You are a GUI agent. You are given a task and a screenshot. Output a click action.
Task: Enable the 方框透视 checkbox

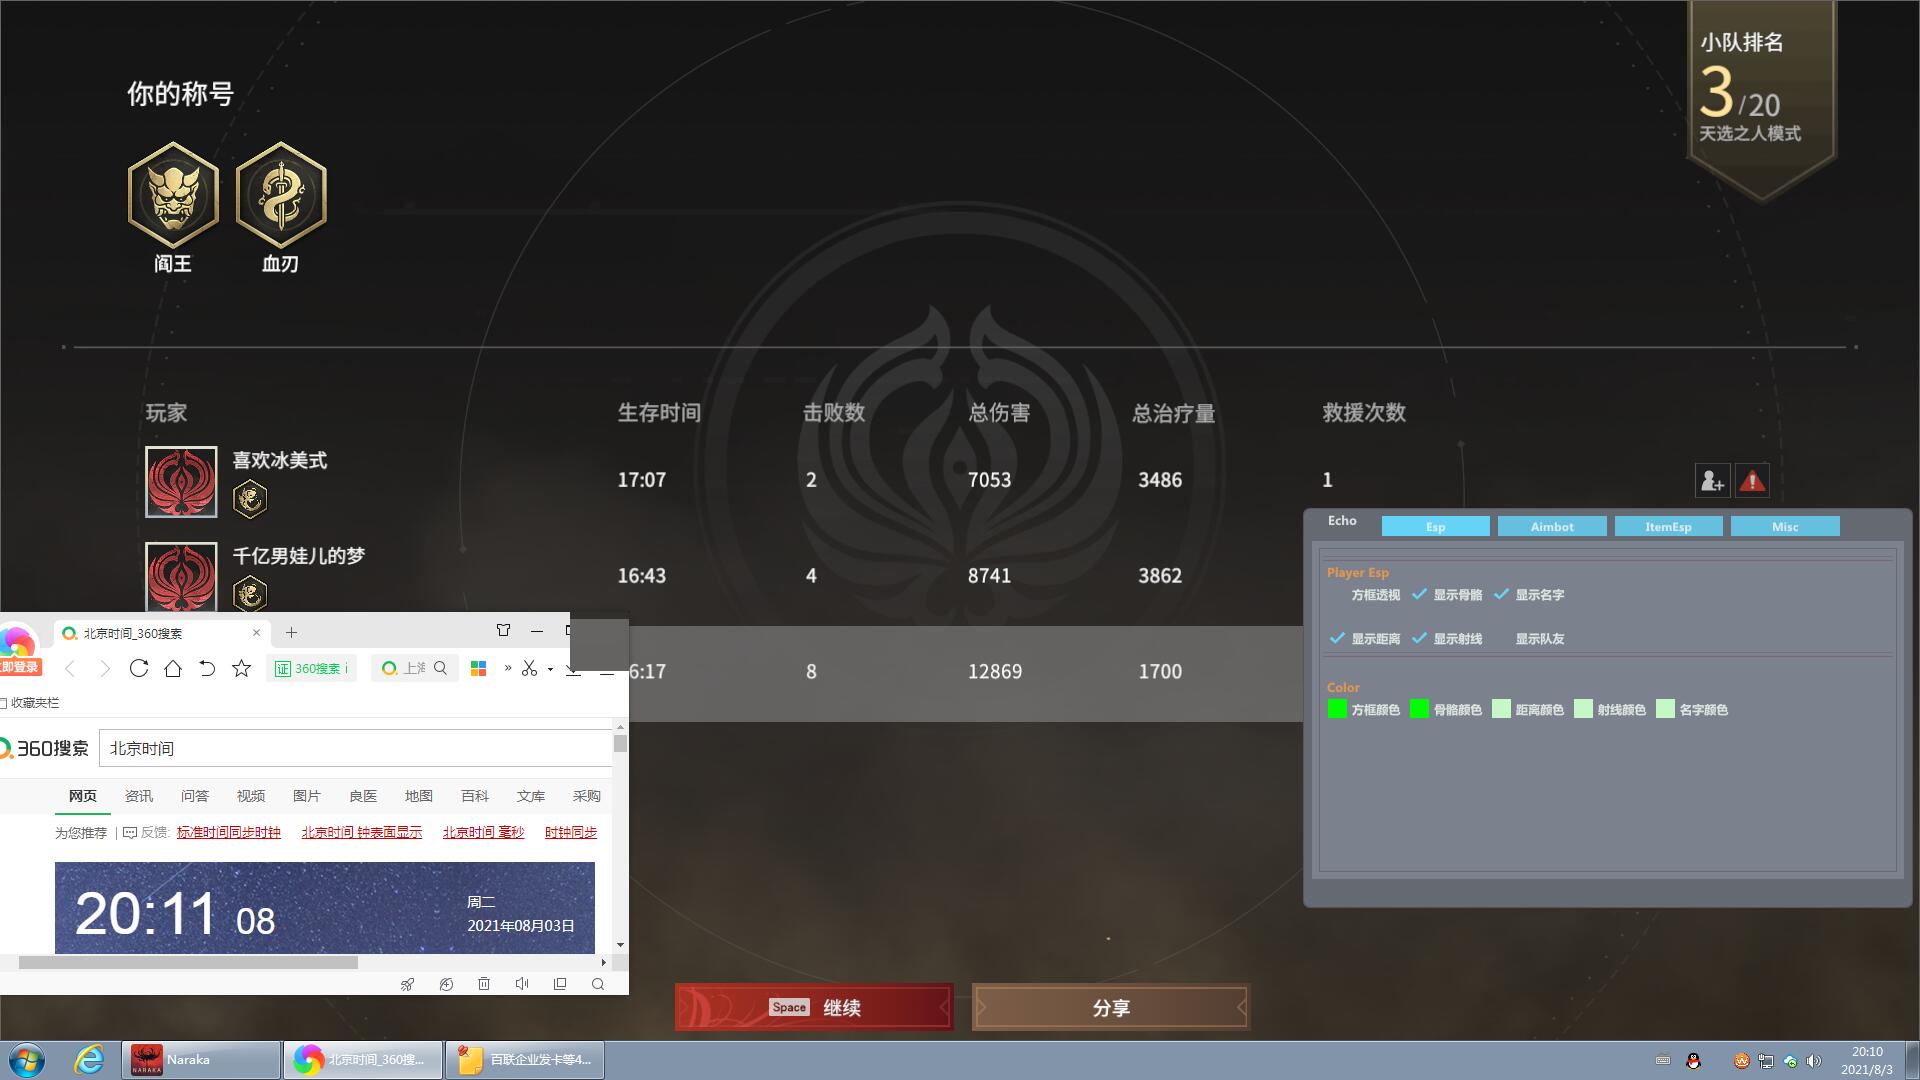(1337, 595)
